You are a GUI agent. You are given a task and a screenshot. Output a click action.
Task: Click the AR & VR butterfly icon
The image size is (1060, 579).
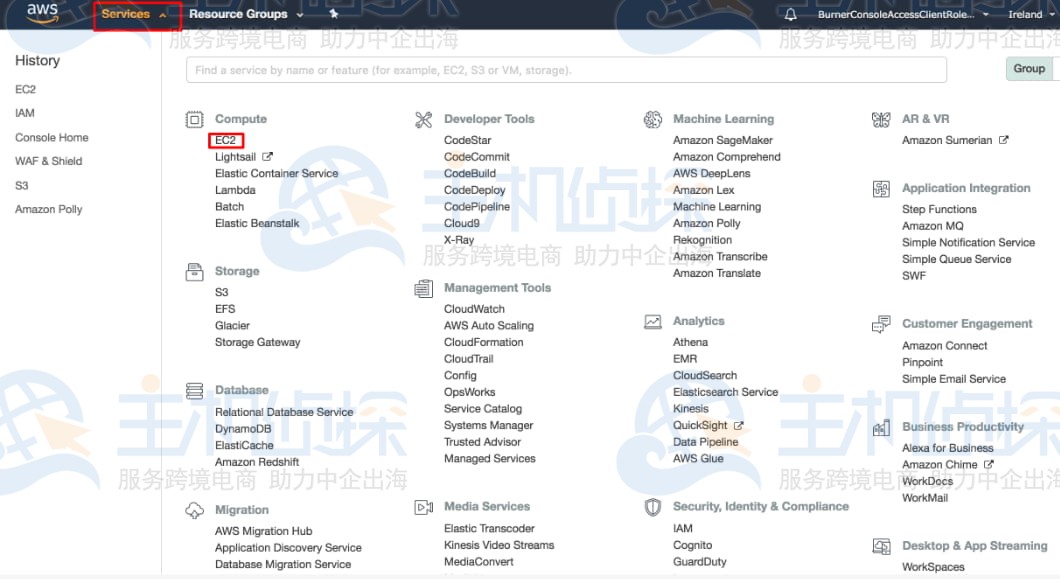click(881, 120)
